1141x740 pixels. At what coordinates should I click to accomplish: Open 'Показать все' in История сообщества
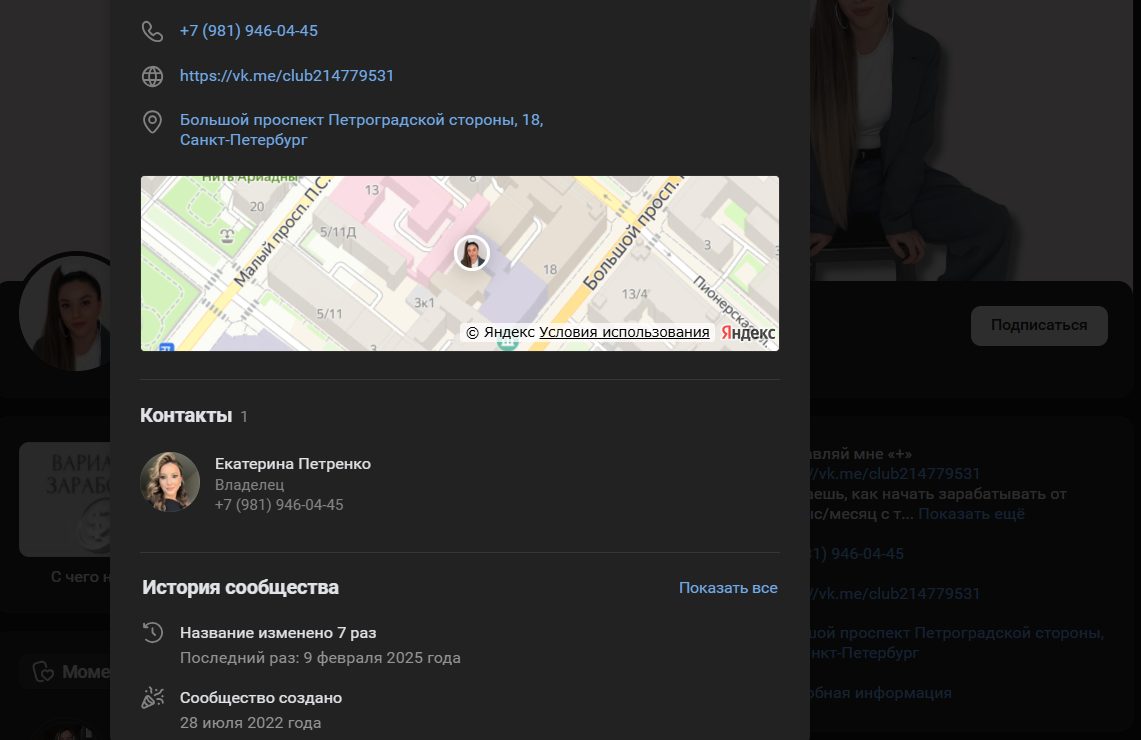click(728, 588)
